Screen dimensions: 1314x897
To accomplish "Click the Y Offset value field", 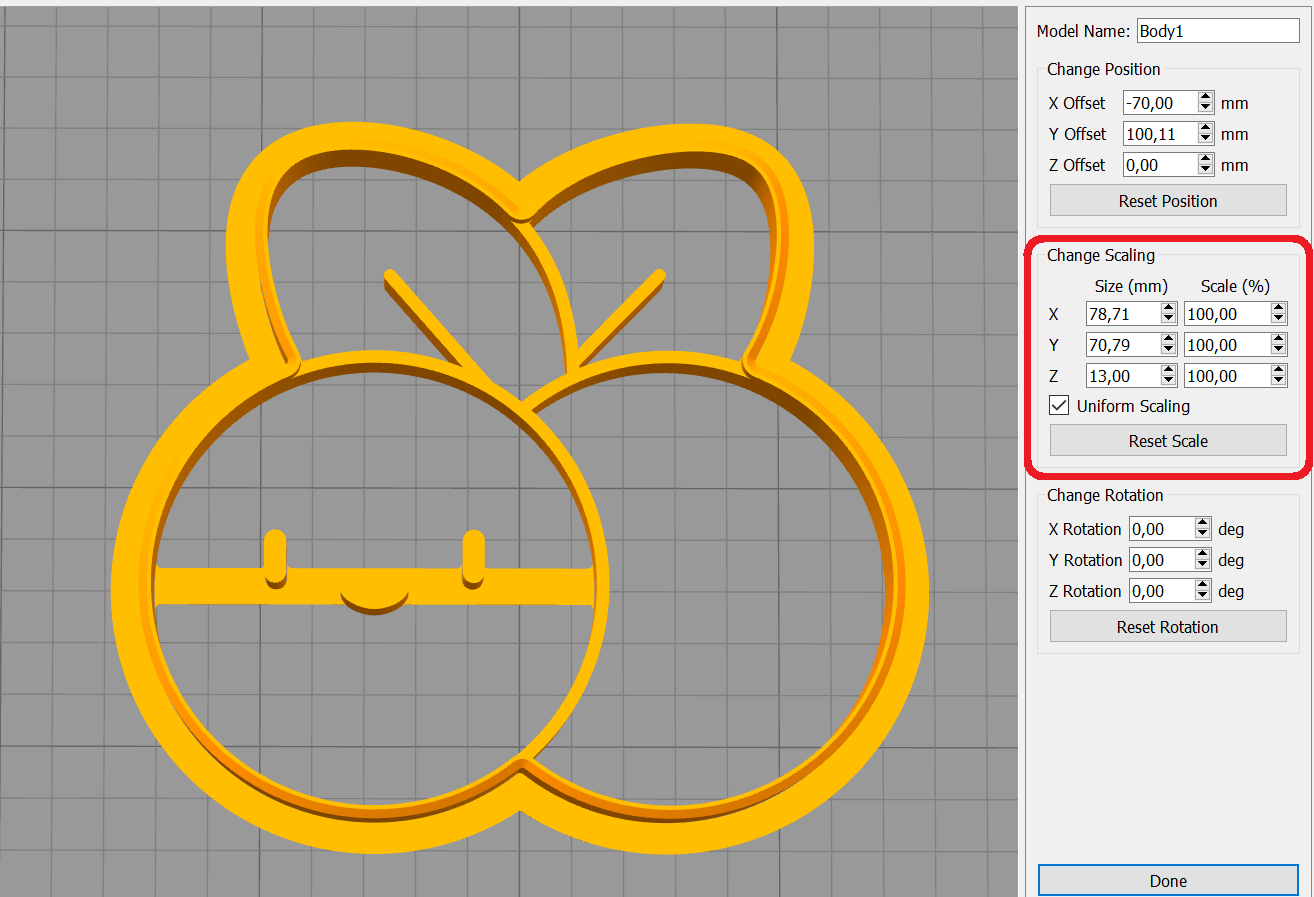I will pos(1160,134).
